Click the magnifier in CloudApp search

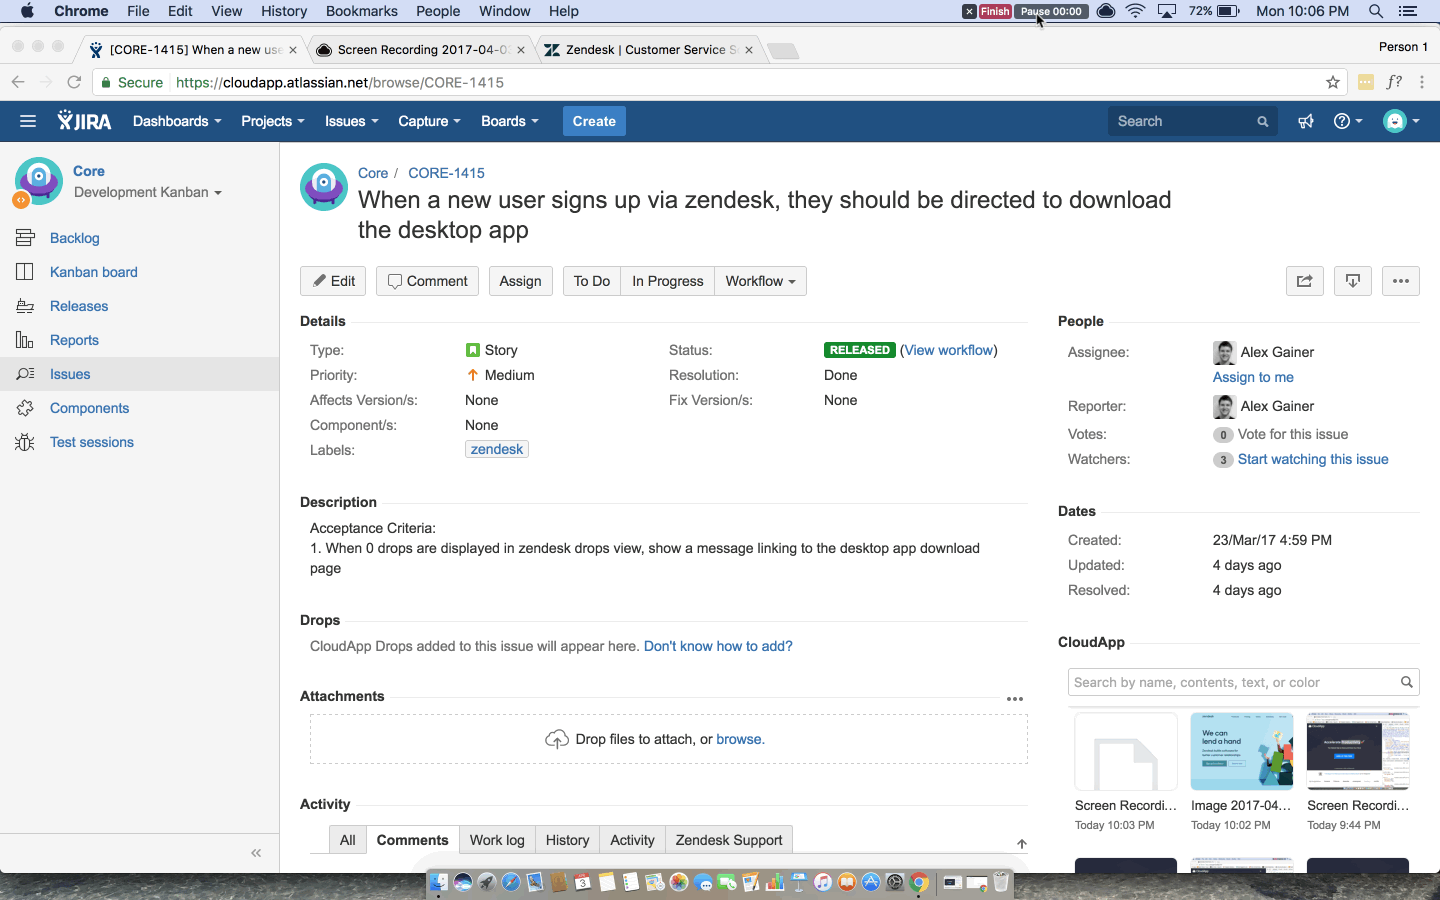(x=1406, y=682)
